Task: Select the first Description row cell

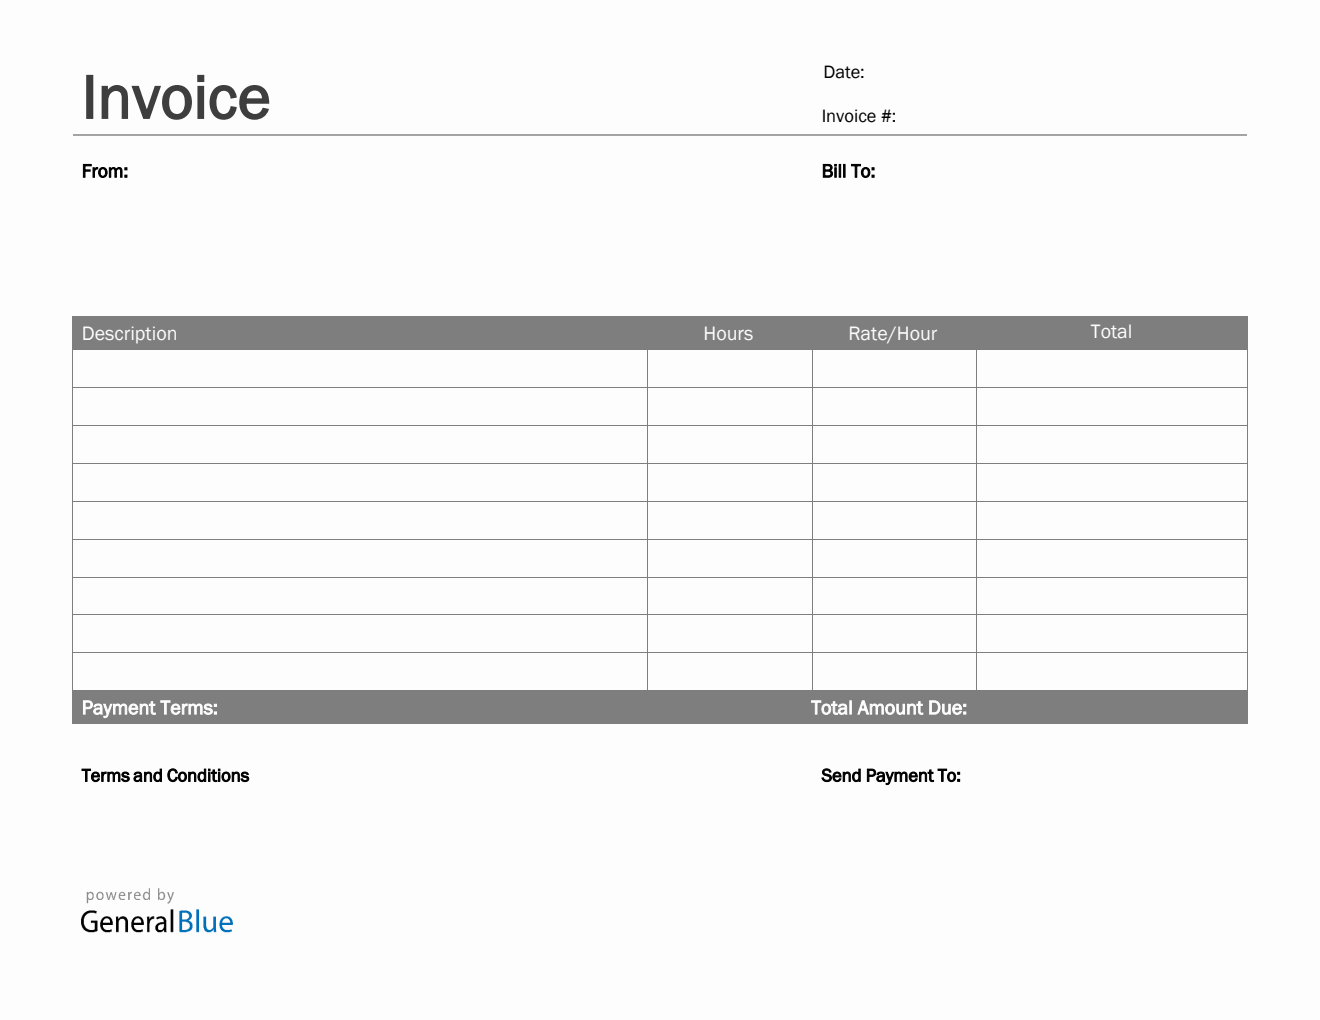Action: coord(360,369)
